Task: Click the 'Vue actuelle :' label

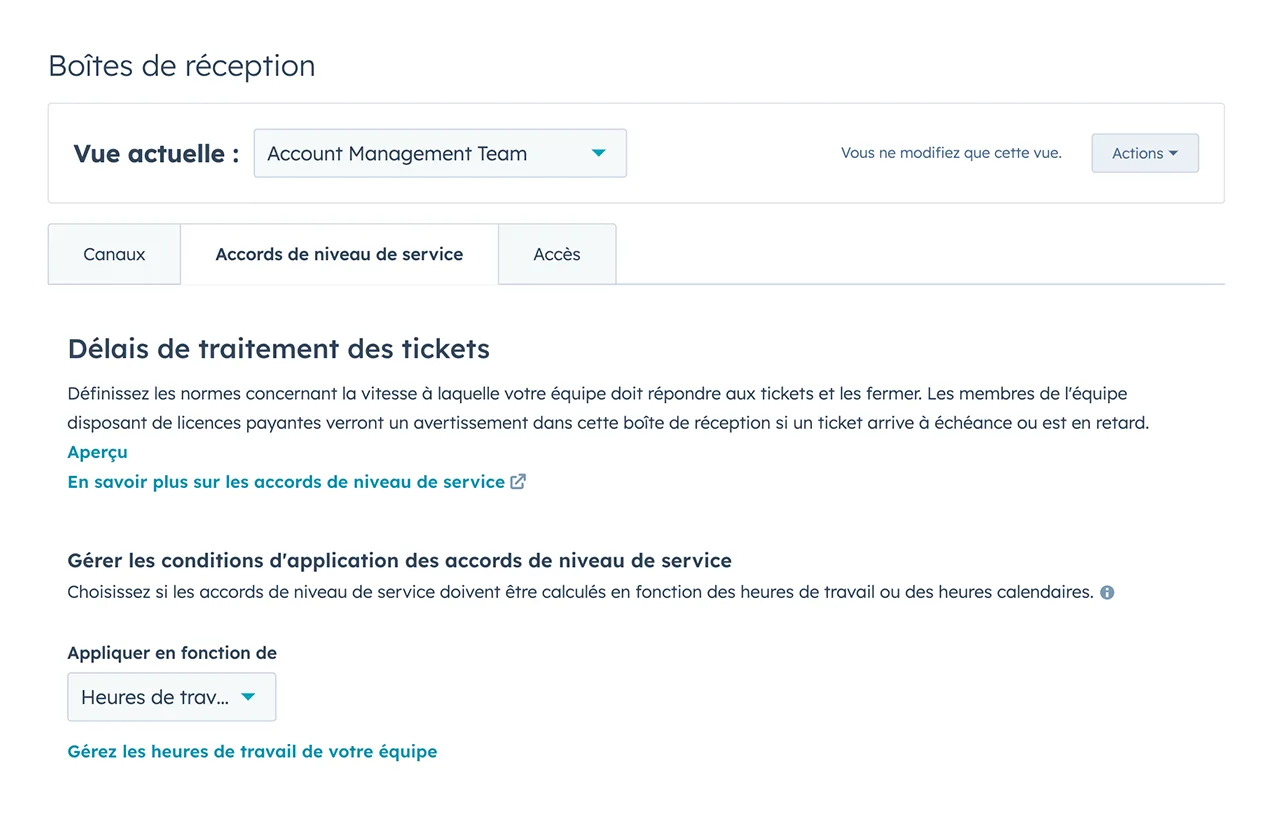Action: coord(156,154)
